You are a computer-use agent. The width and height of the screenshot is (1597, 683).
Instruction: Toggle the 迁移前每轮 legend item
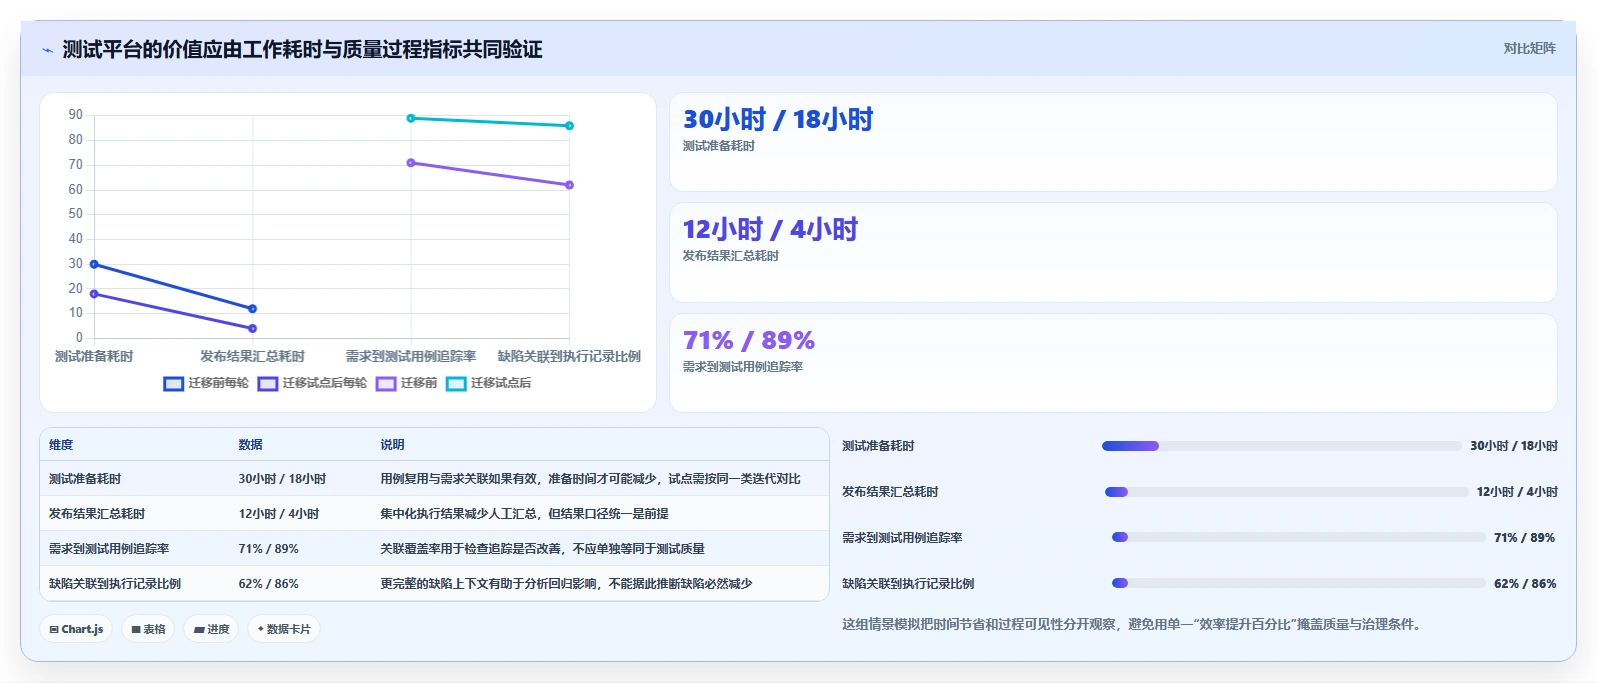tap(206, 383)
